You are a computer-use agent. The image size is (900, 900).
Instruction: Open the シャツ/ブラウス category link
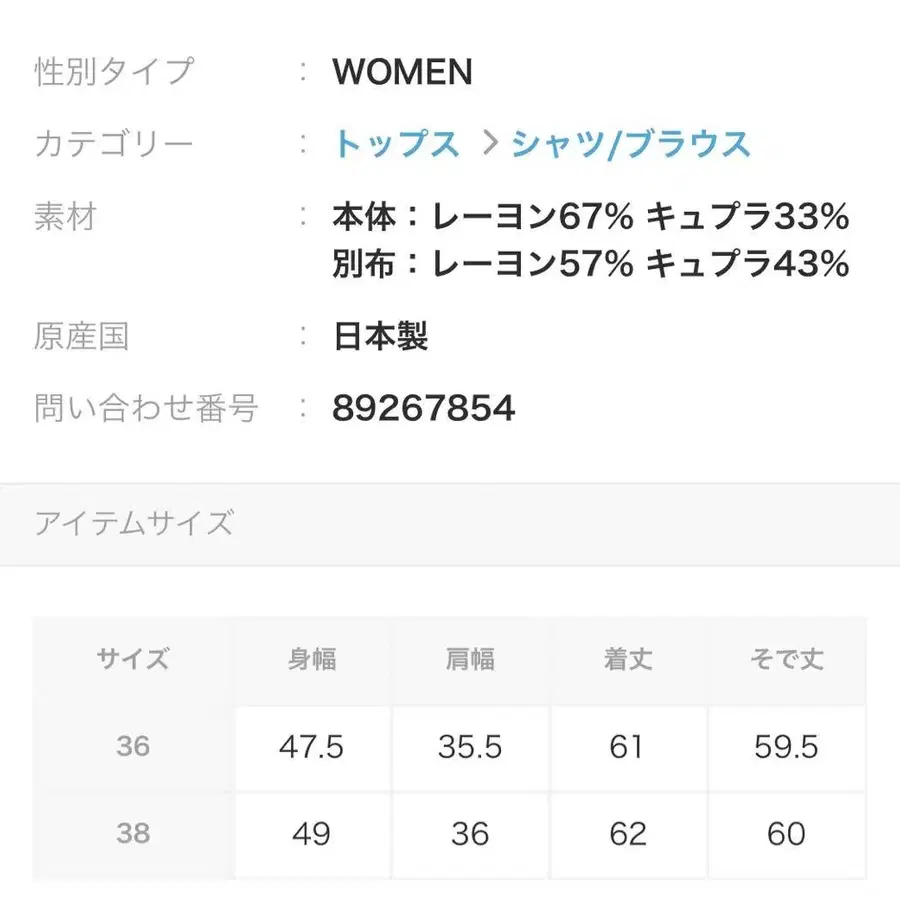tap(631, 144)
